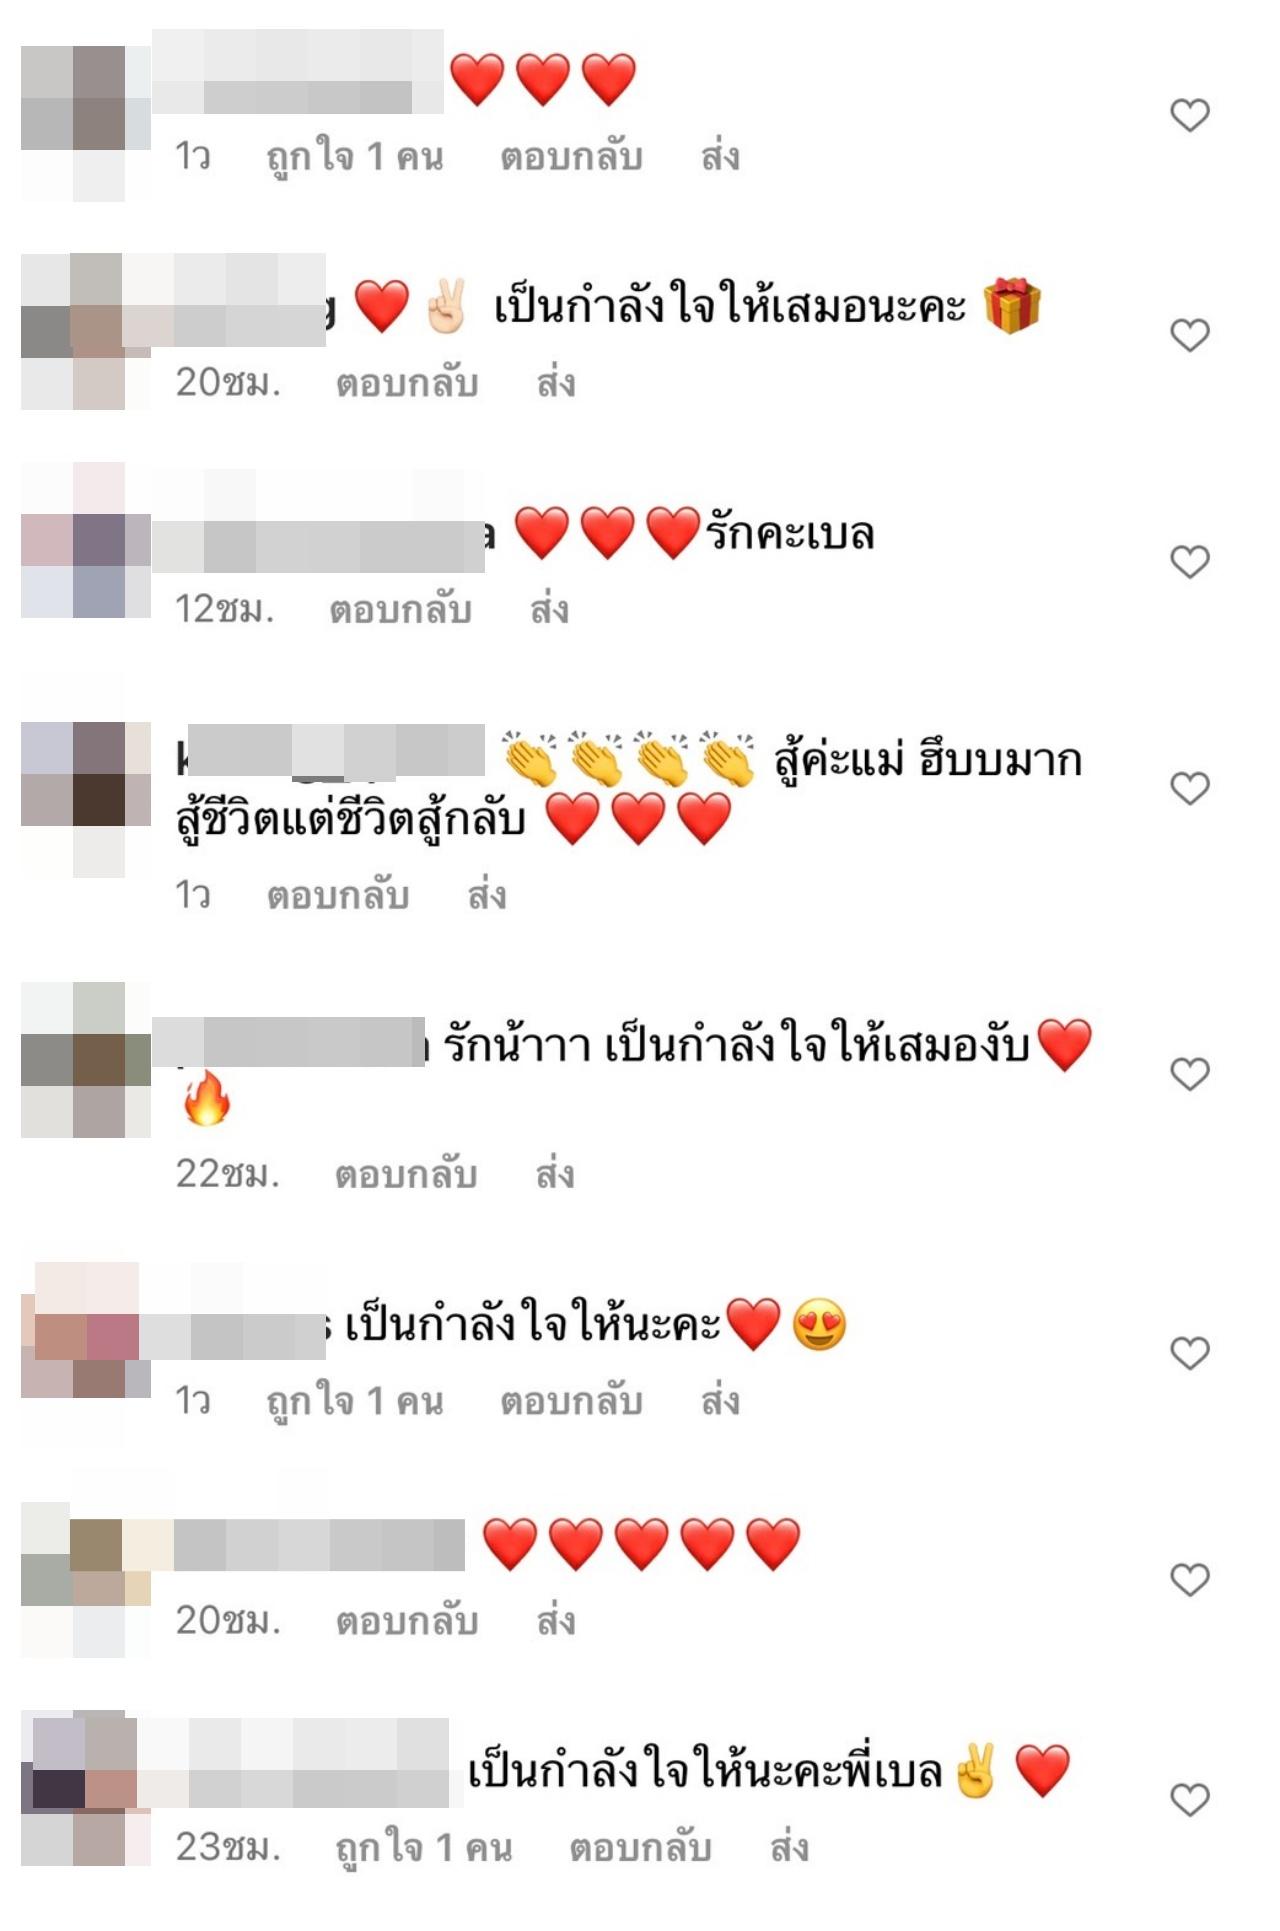Like the 'พี่เบล' comment posted 23ชม.

coord(1190,1800)
